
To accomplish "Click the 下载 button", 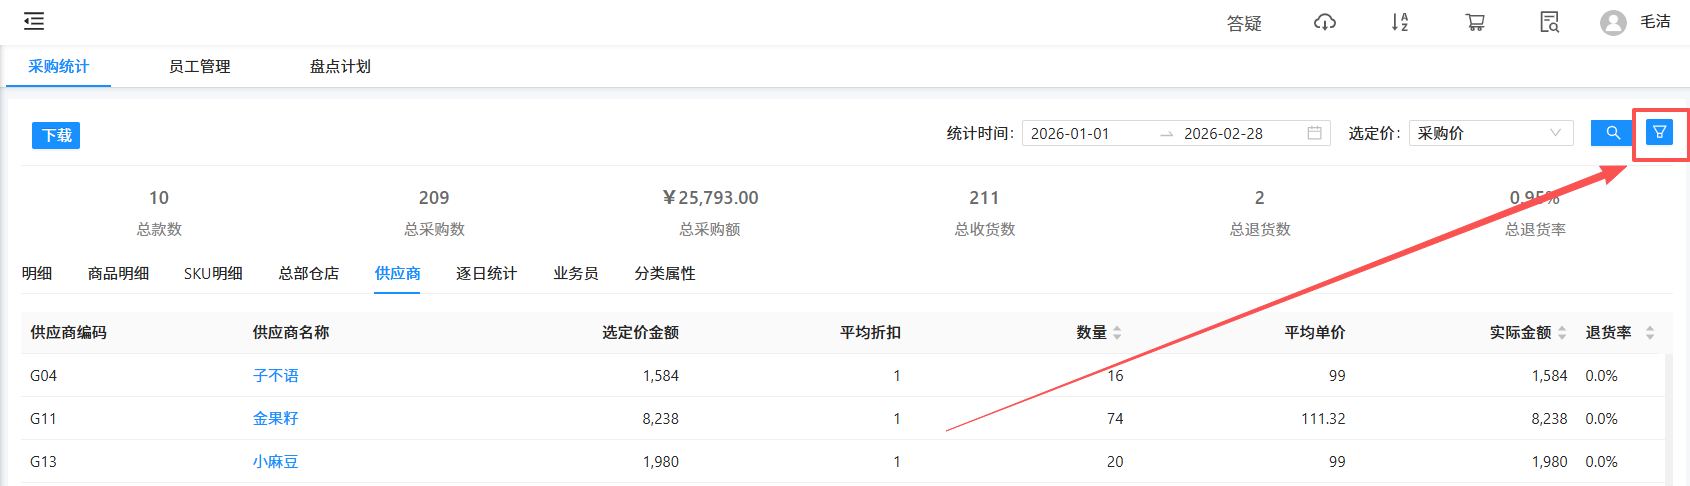I will tap(56, 135).
